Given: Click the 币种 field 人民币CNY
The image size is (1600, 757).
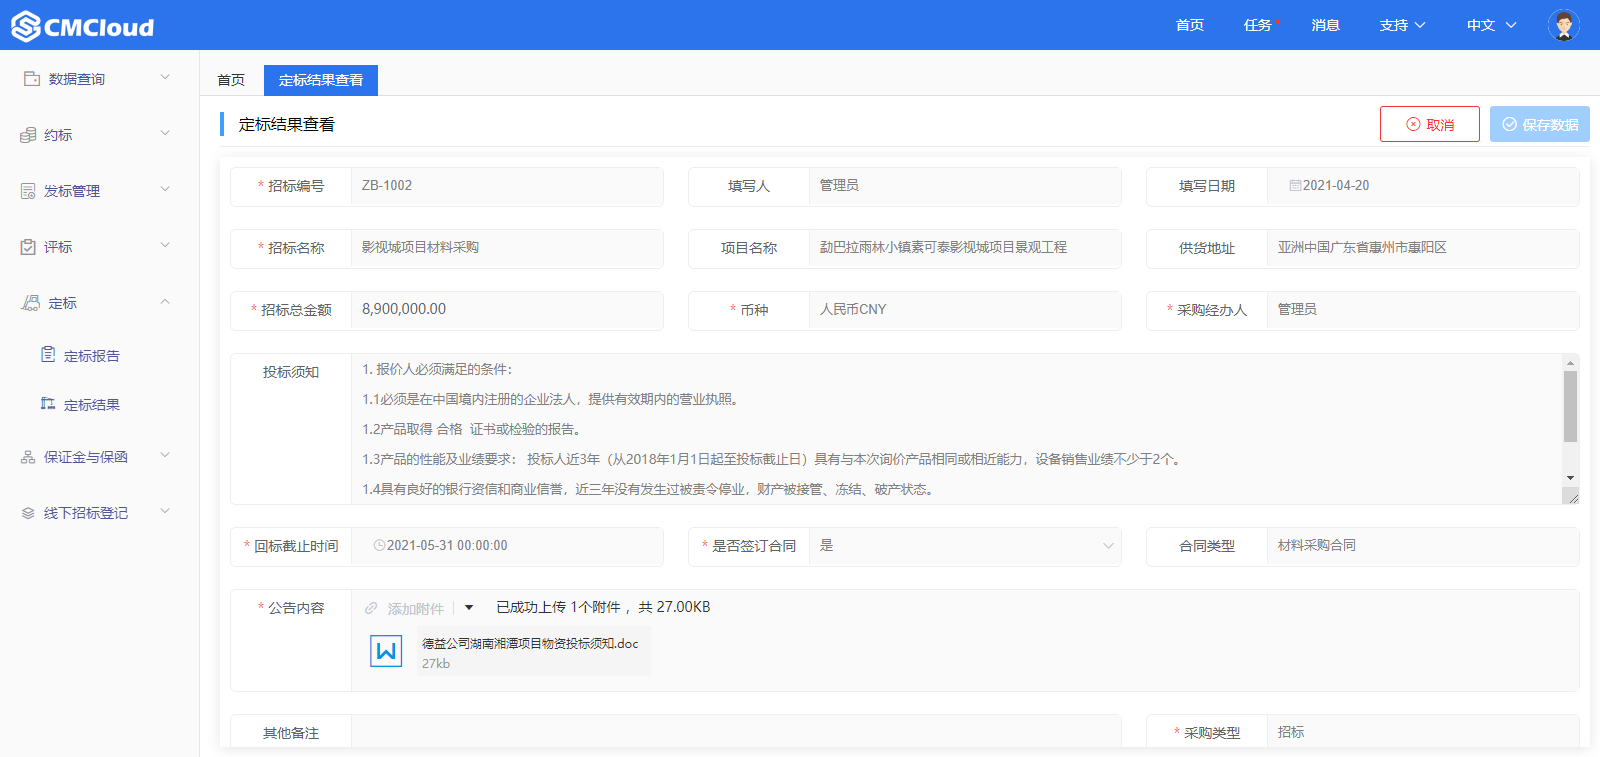Looking at the screenshot, I should pyautogui.click(x=965, y=310).
